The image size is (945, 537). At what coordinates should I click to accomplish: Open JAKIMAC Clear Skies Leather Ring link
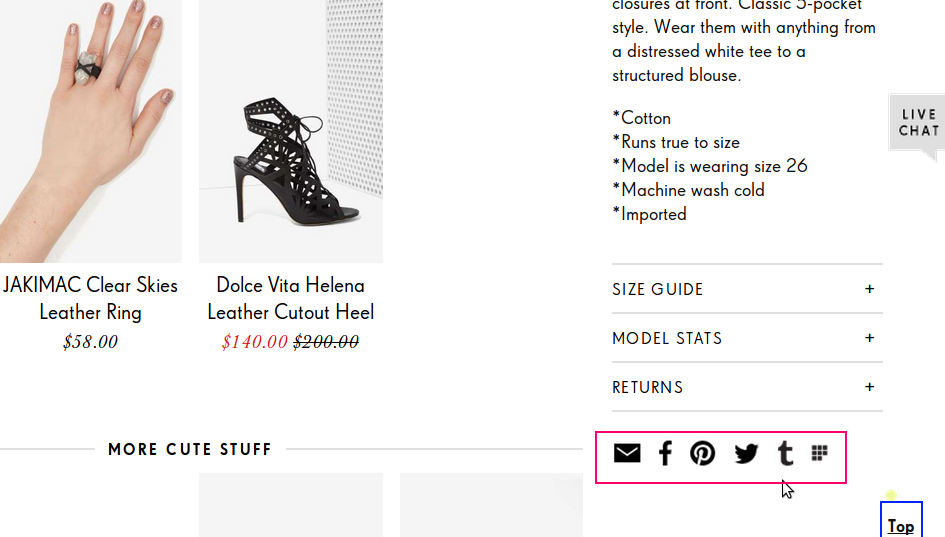click(90, 298)
